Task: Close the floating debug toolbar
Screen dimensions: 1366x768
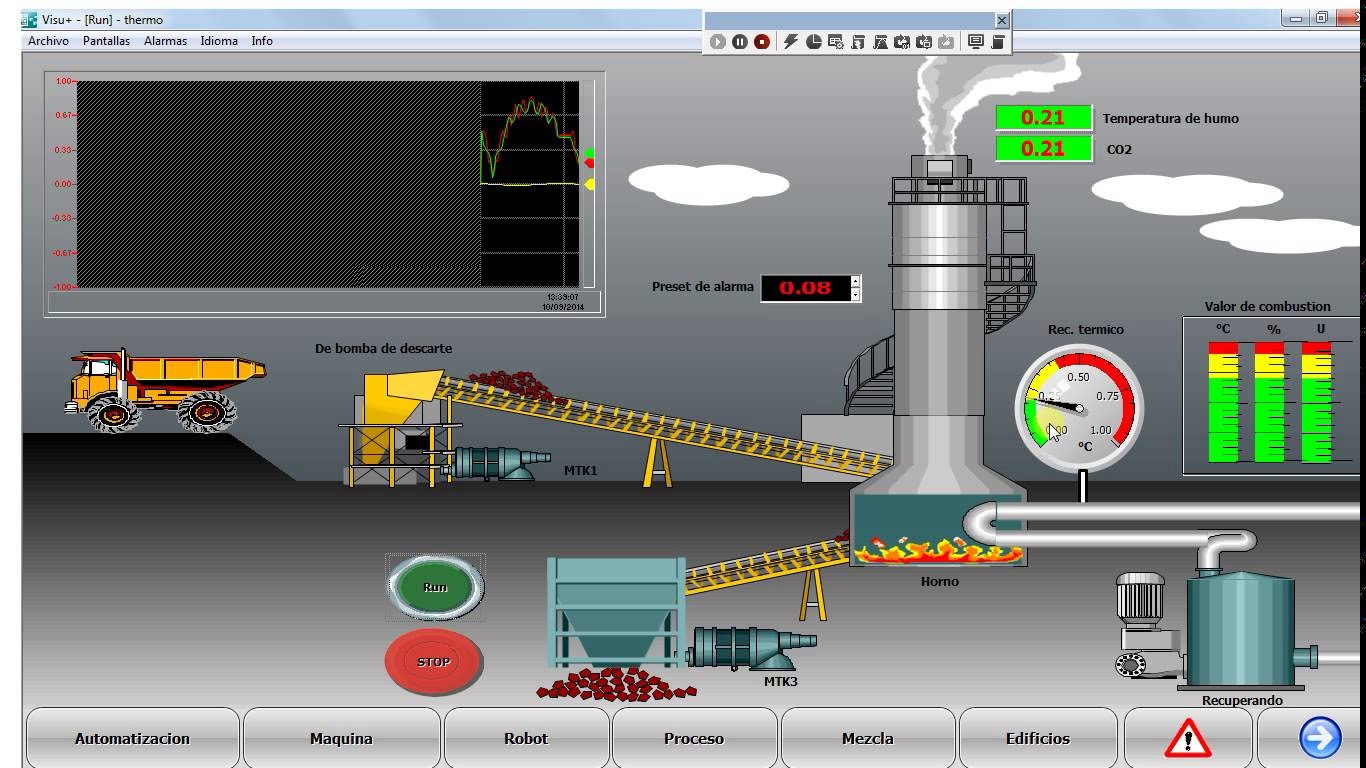Action: 1001,20
